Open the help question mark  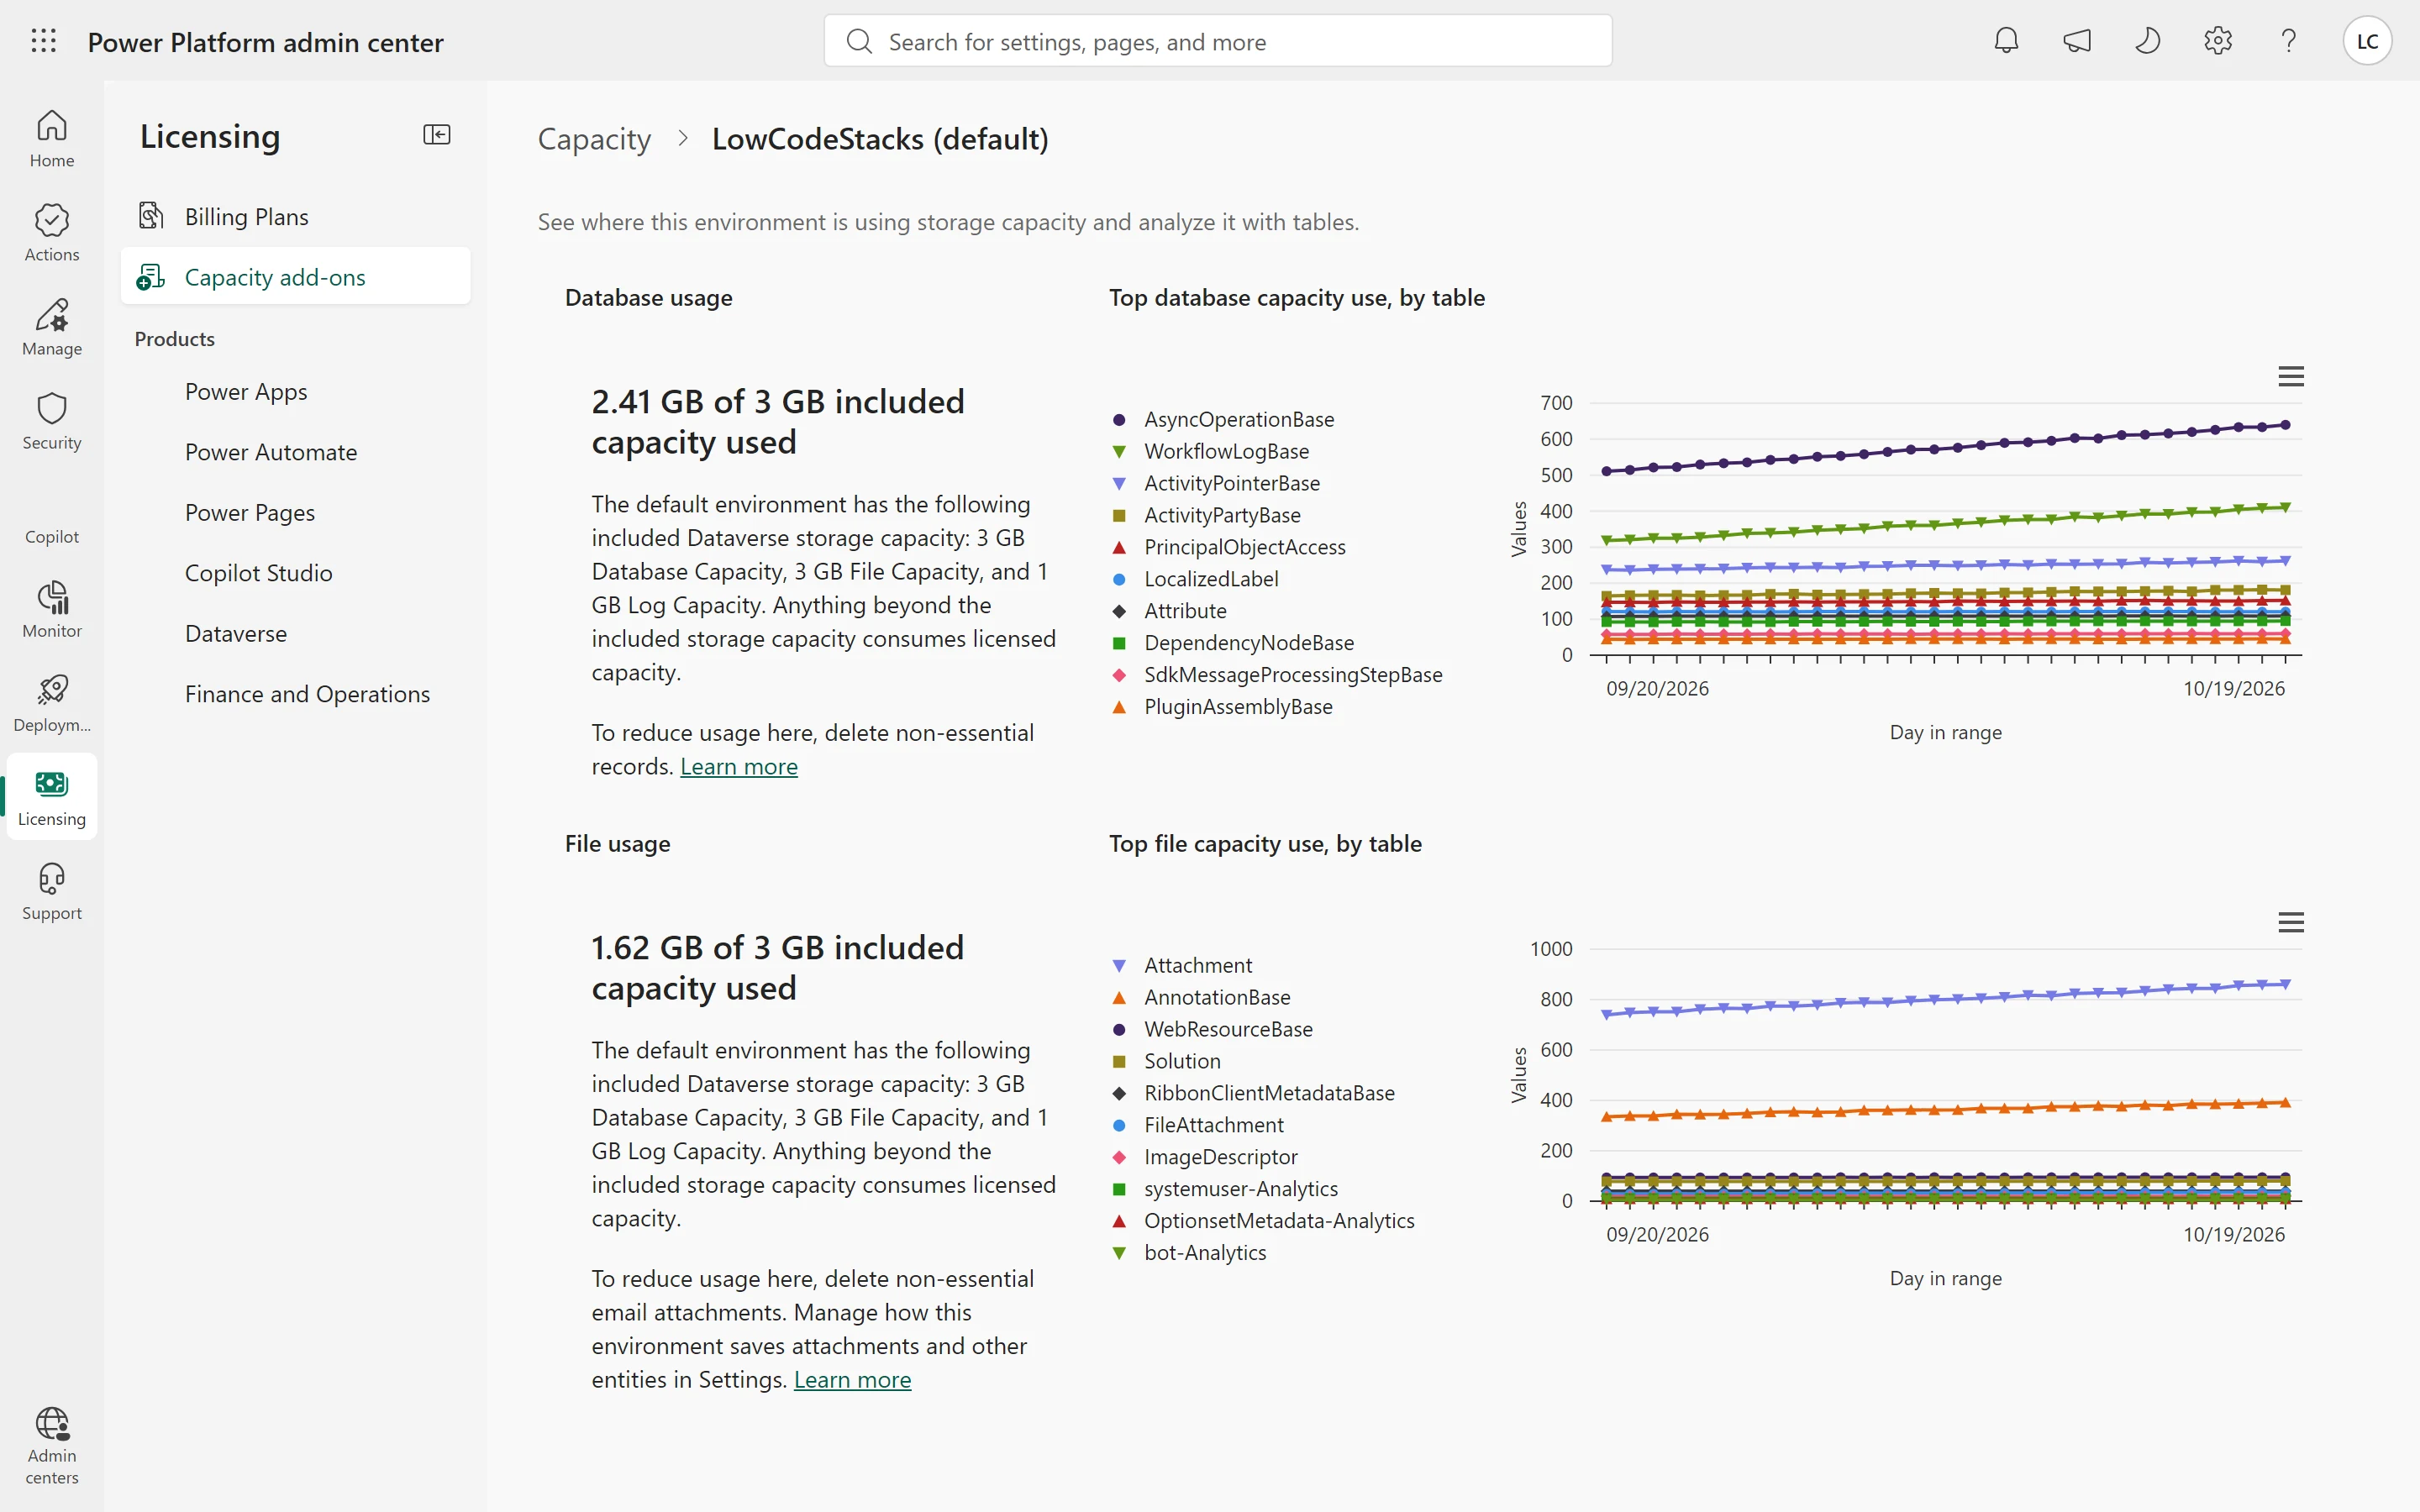tap(2288, 41)
